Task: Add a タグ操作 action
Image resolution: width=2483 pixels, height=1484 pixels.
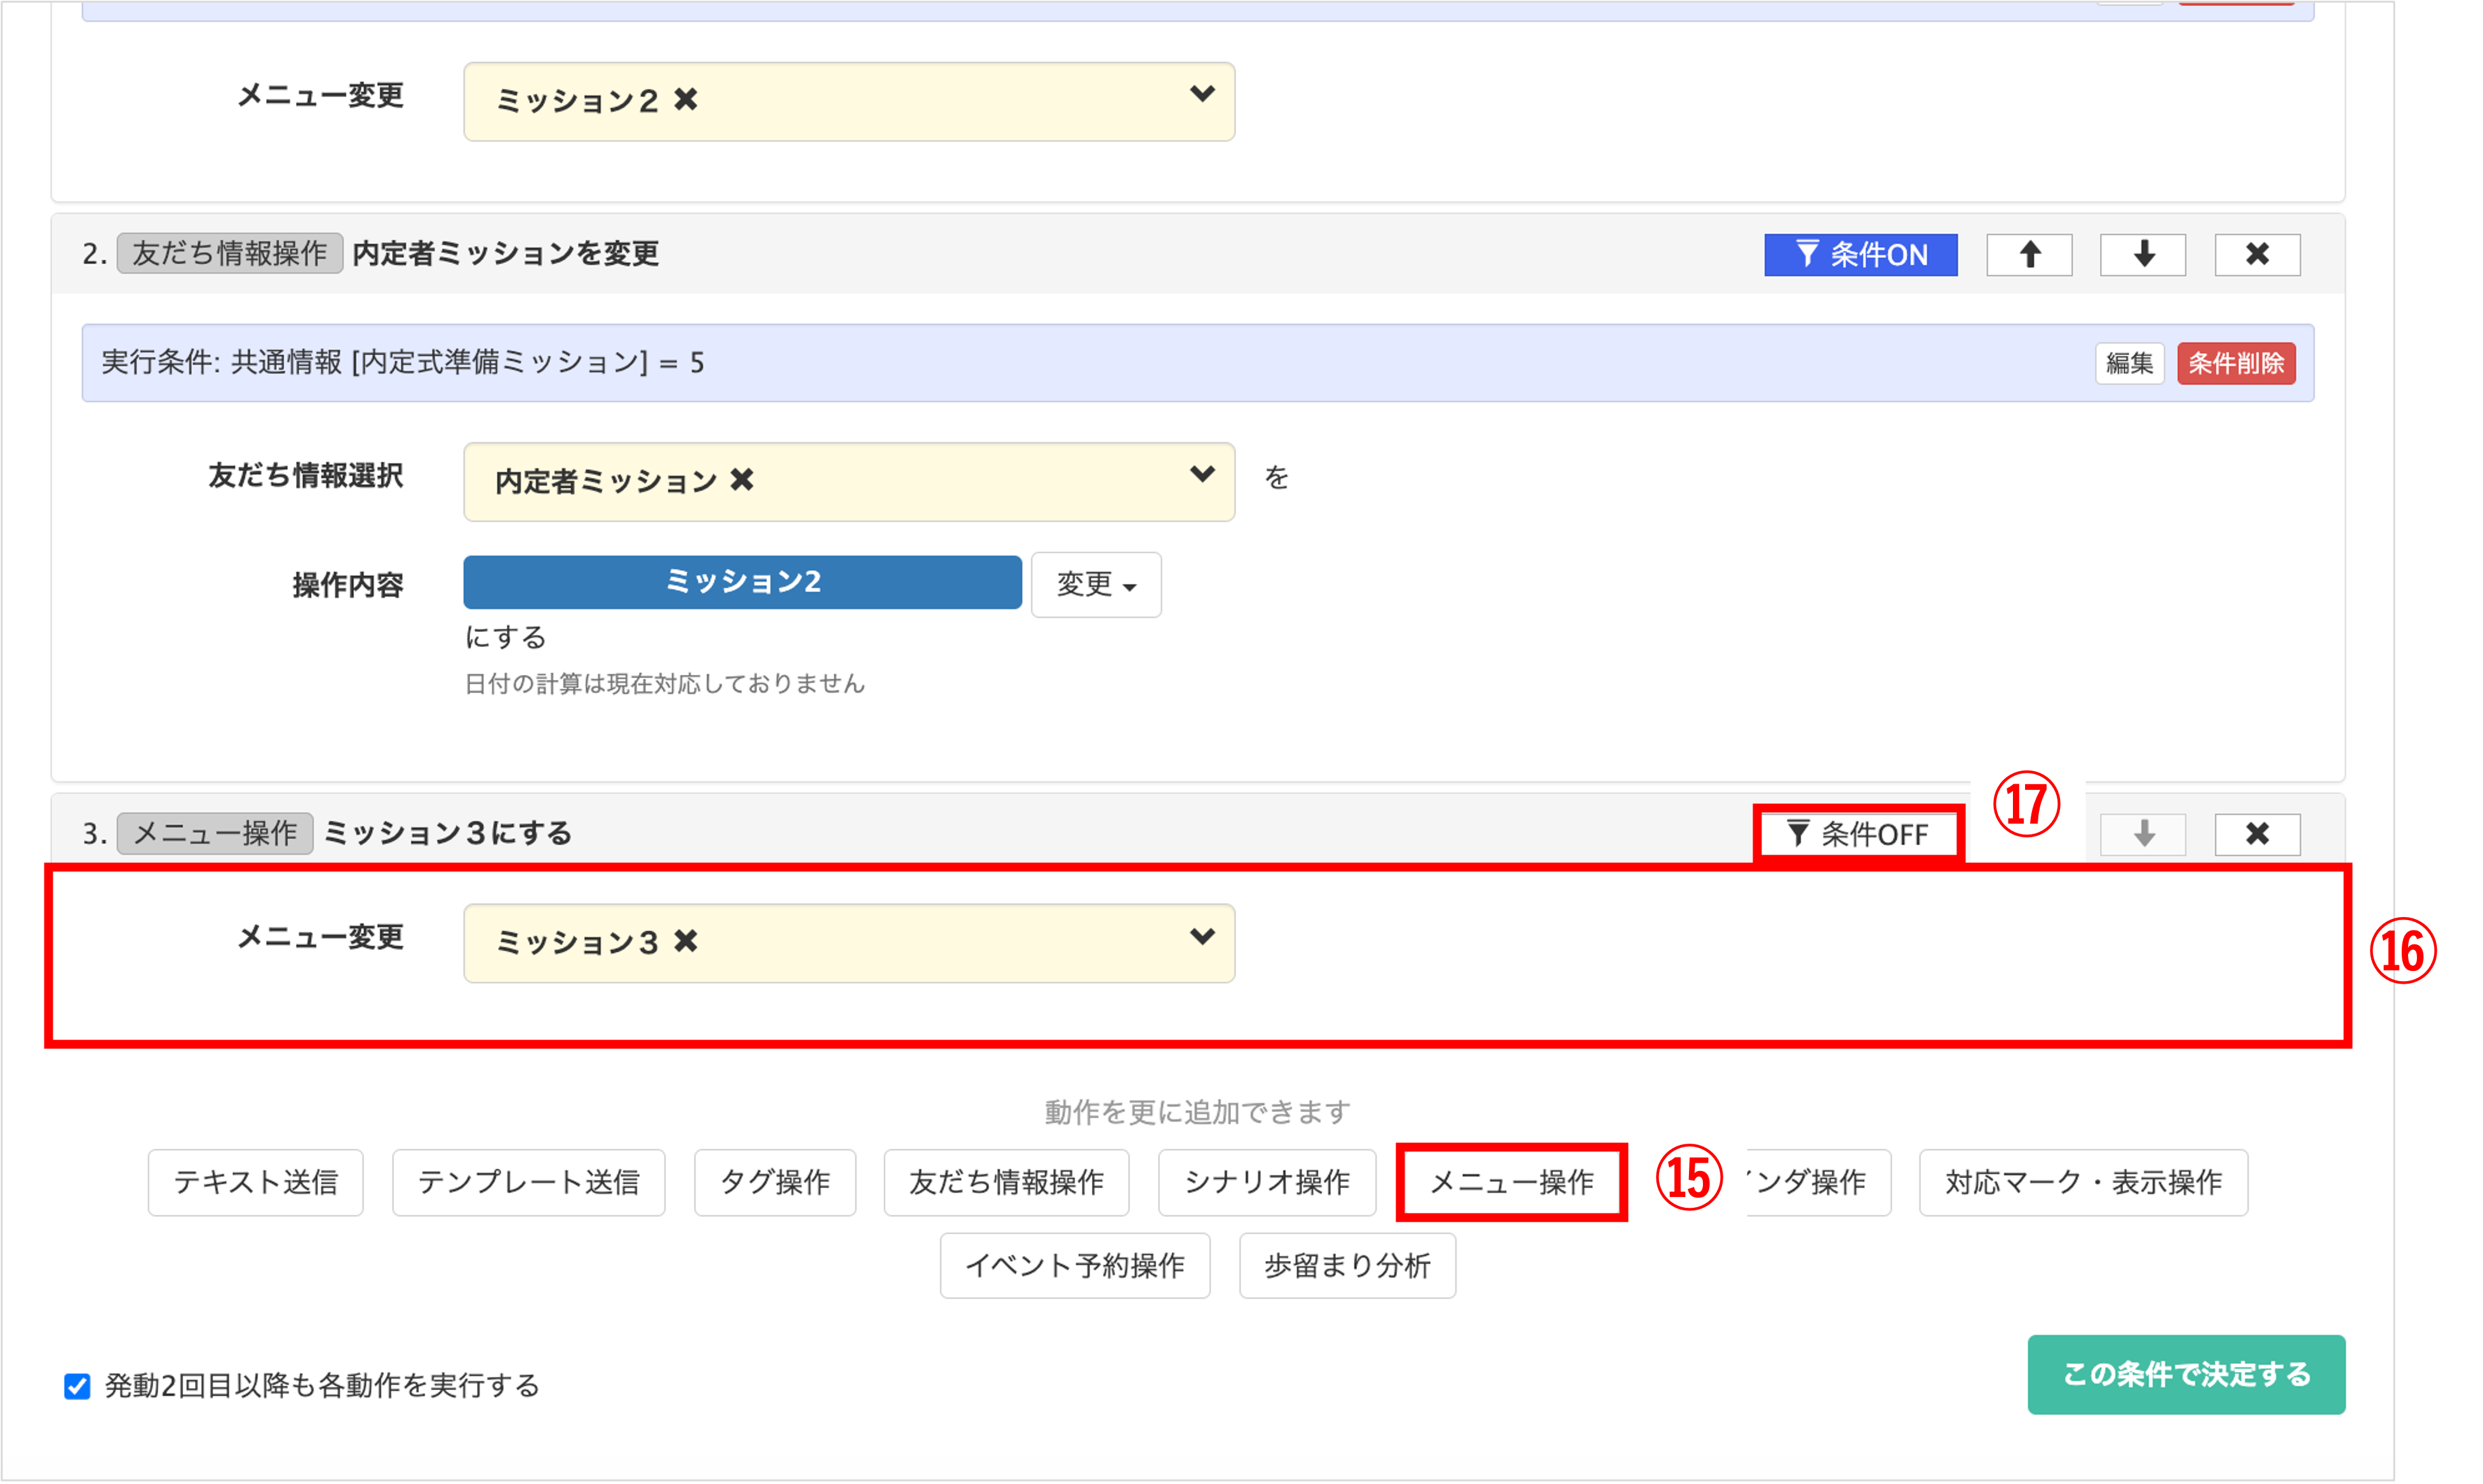Action: (x=775, y=1182)
